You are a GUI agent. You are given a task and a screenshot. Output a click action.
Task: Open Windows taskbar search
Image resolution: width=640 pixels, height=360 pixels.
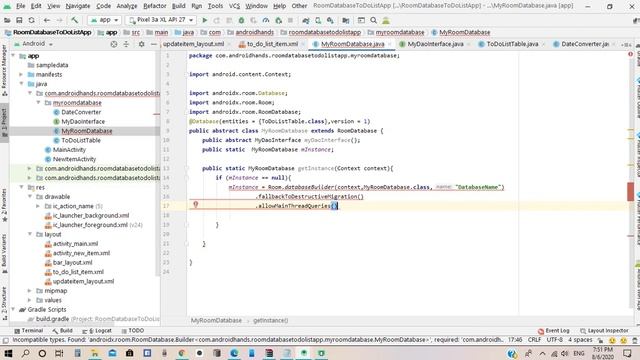[x=25, y=353]
